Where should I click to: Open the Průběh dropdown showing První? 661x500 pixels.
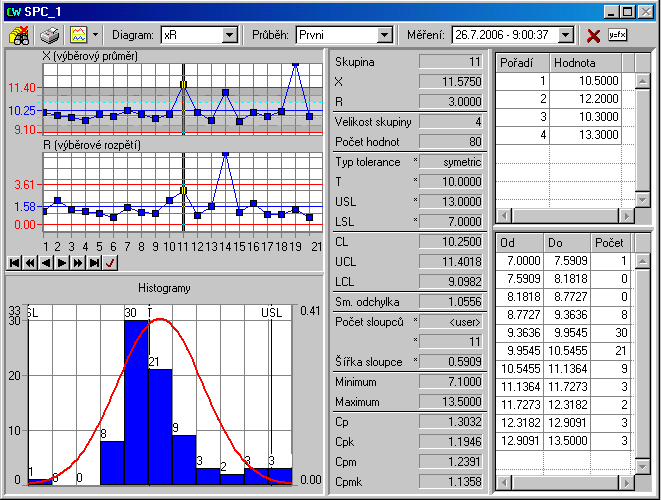pos(384,35)
